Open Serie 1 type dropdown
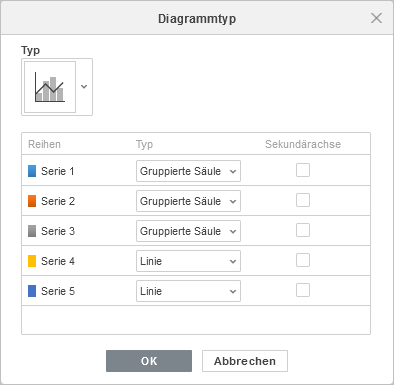This screenshot has width=394, height=385. point(188,171)
